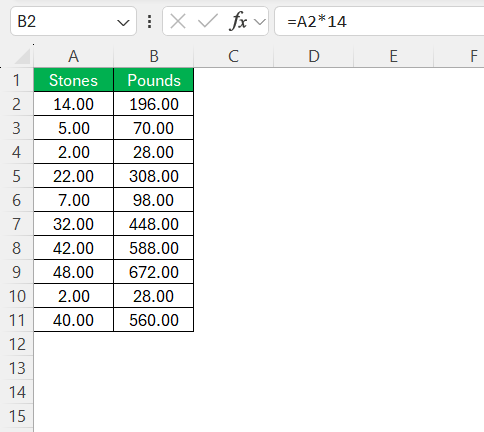Select column D header
Image resolution: width=484 pixels, height=432 pixels.
click(x=314, y=56)
